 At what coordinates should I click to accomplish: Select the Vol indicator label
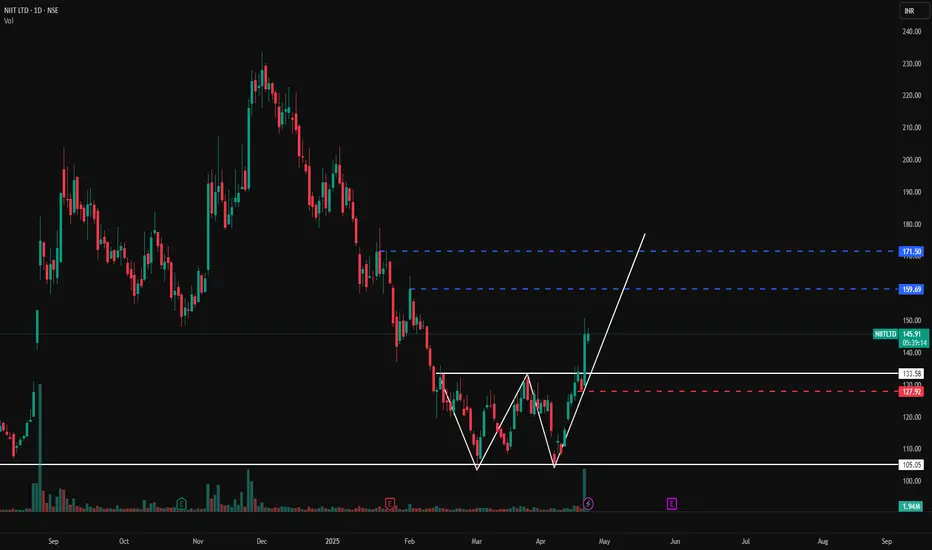point(8,21)
